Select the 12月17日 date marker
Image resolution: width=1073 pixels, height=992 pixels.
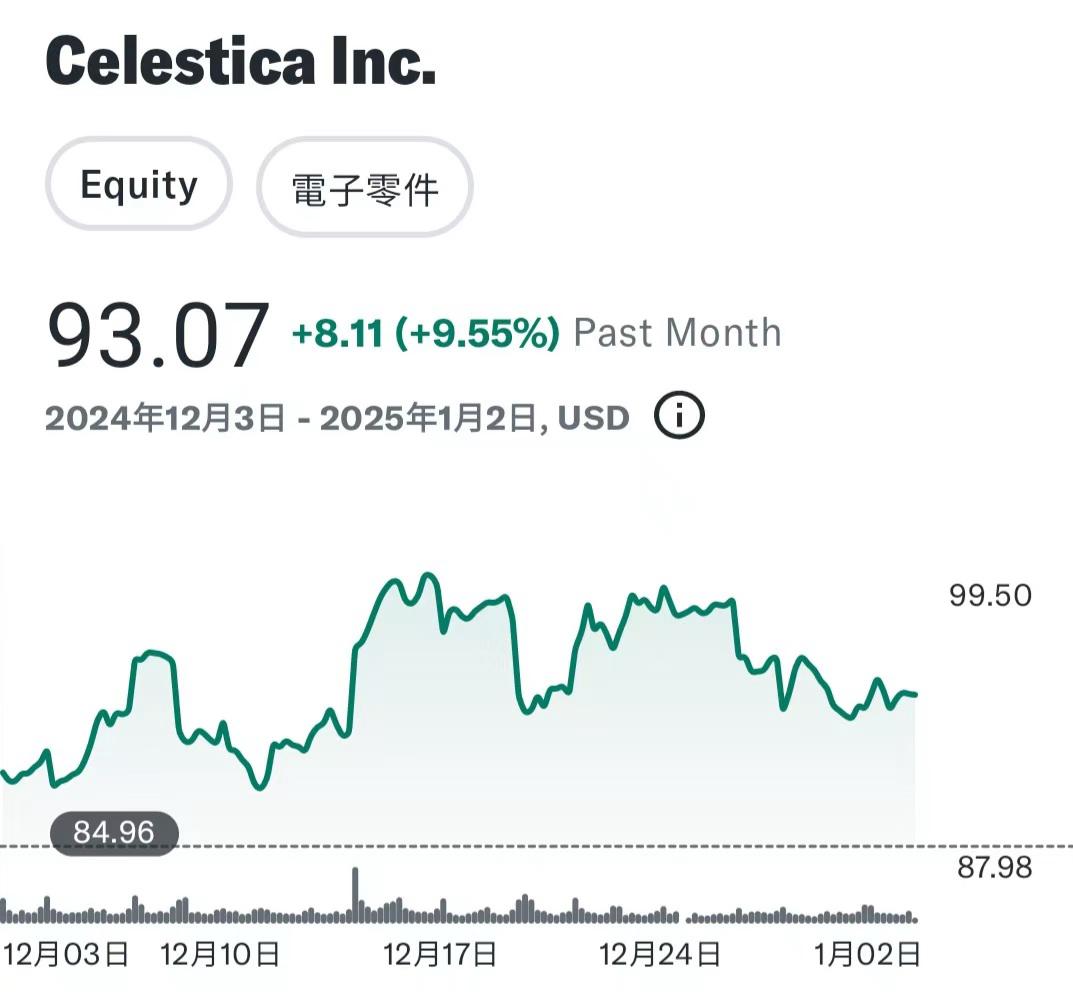point(440,954)
